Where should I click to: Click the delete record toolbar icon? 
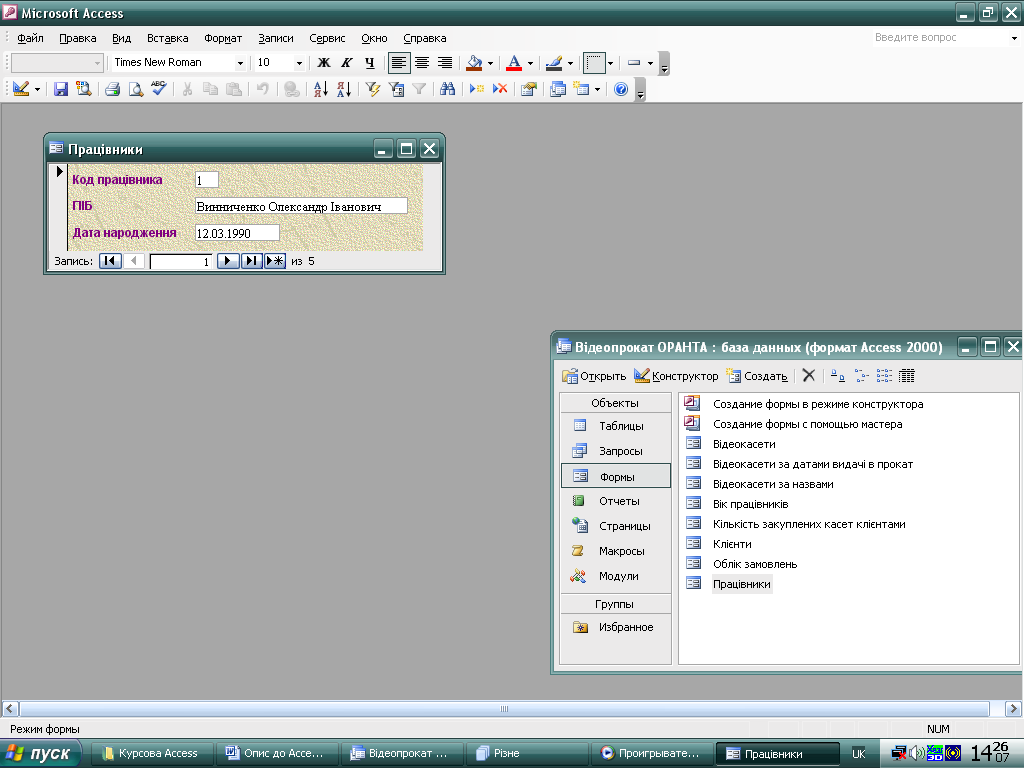coord(500,89)
